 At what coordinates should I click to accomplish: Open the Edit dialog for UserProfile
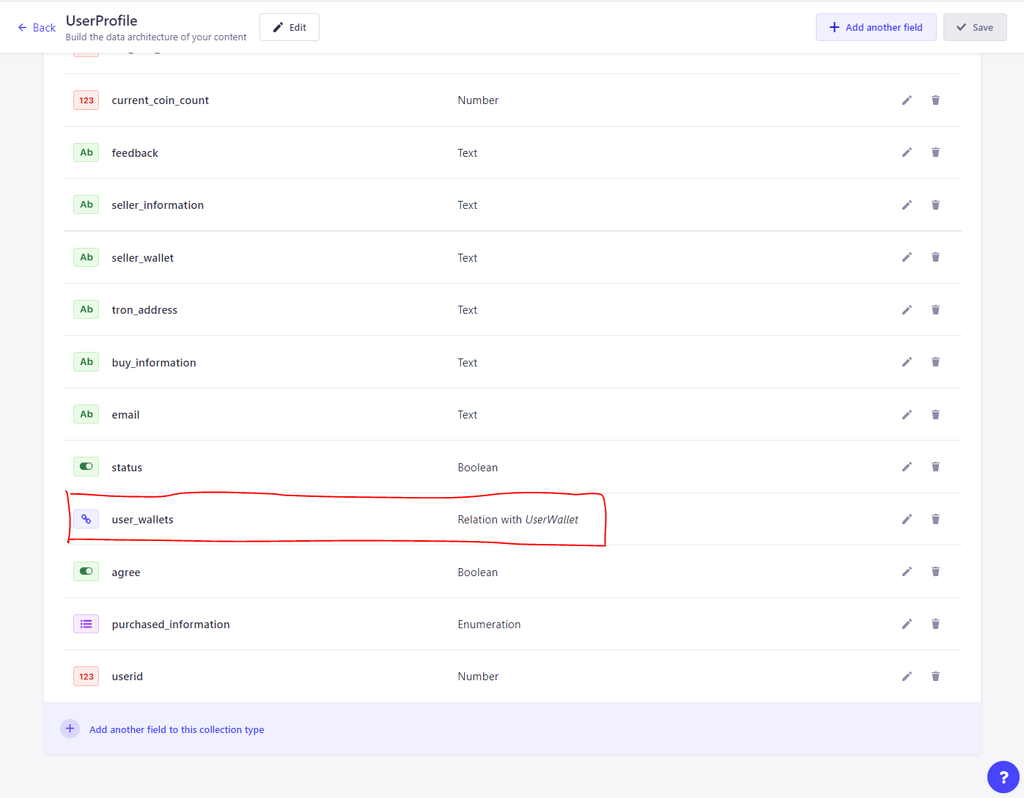click(289, 27)
